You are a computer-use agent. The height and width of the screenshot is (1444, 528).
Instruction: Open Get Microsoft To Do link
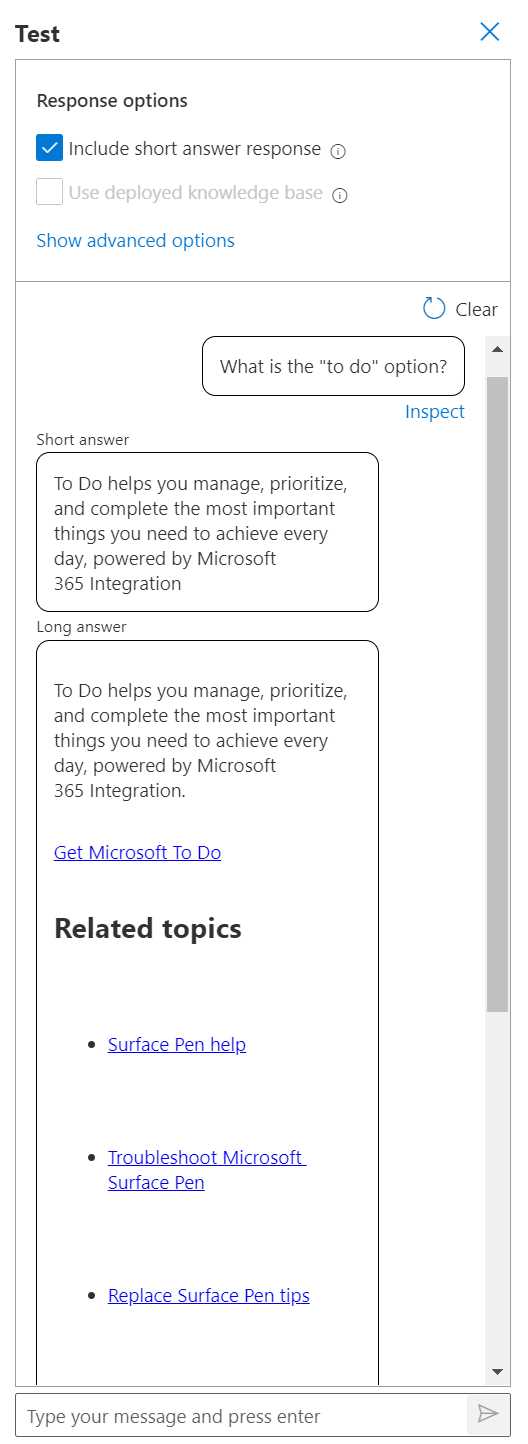tap(138, 853)
